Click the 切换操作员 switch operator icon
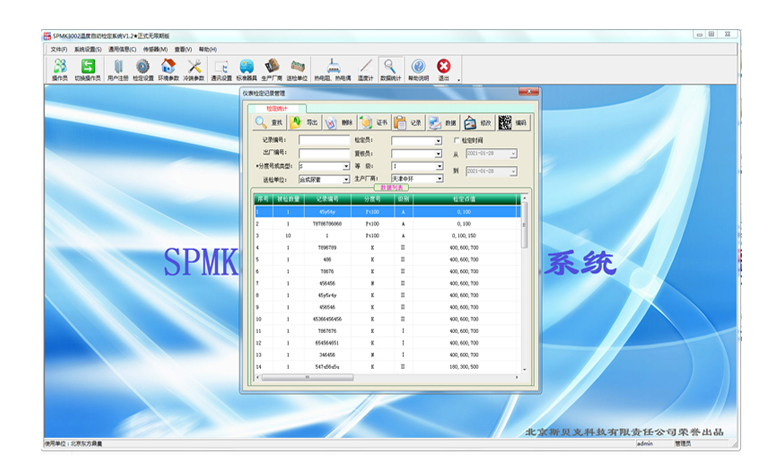781x475 pixels. (89, 69)
